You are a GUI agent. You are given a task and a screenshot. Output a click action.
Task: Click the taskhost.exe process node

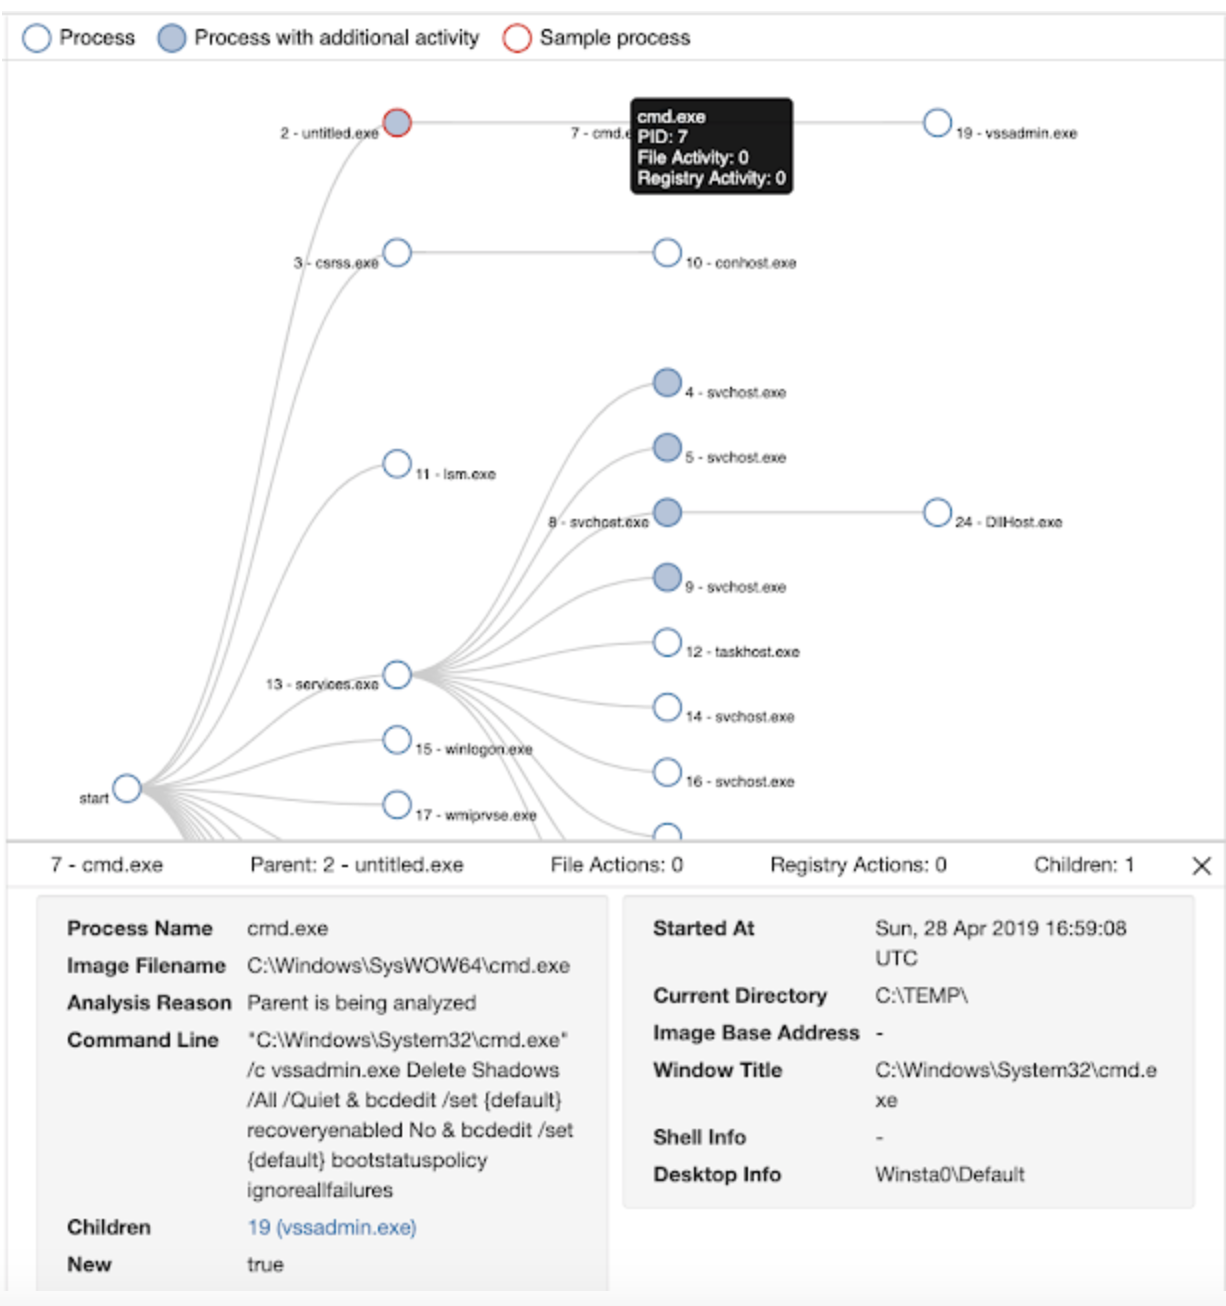pyautogui.click(x=667, y=642)
